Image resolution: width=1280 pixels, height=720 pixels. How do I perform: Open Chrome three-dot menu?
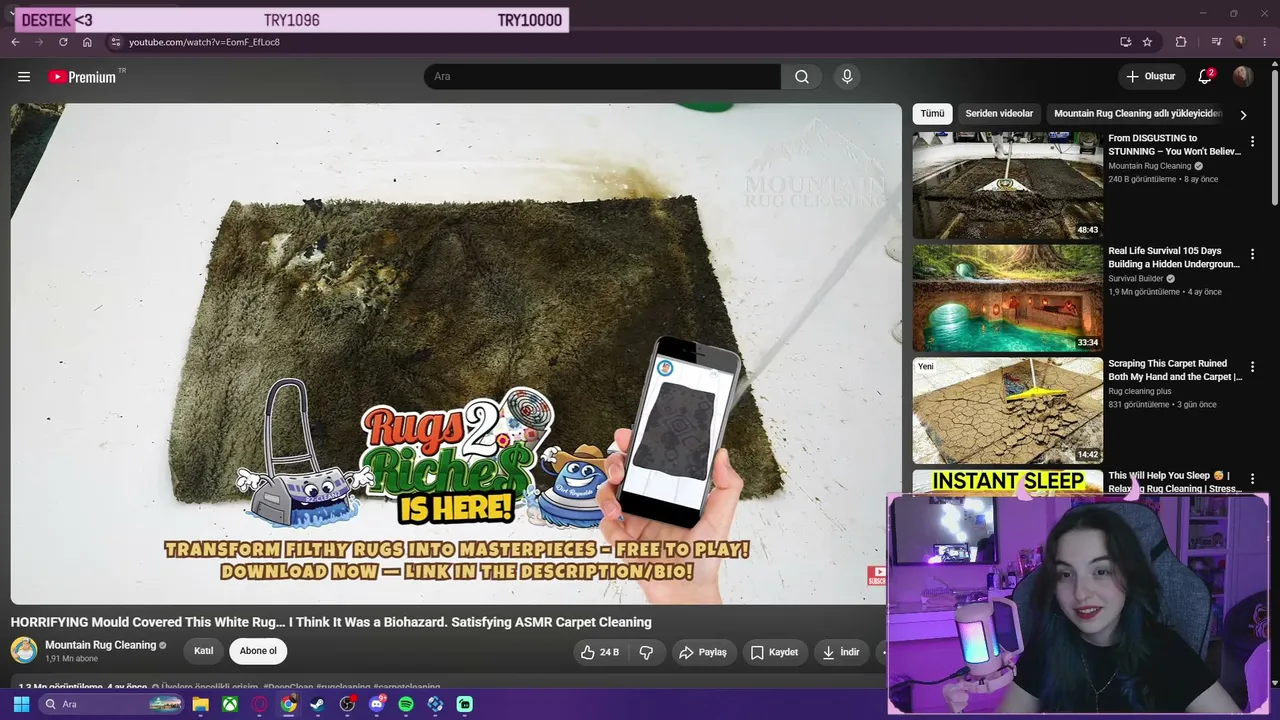(x=1264, y=42)
